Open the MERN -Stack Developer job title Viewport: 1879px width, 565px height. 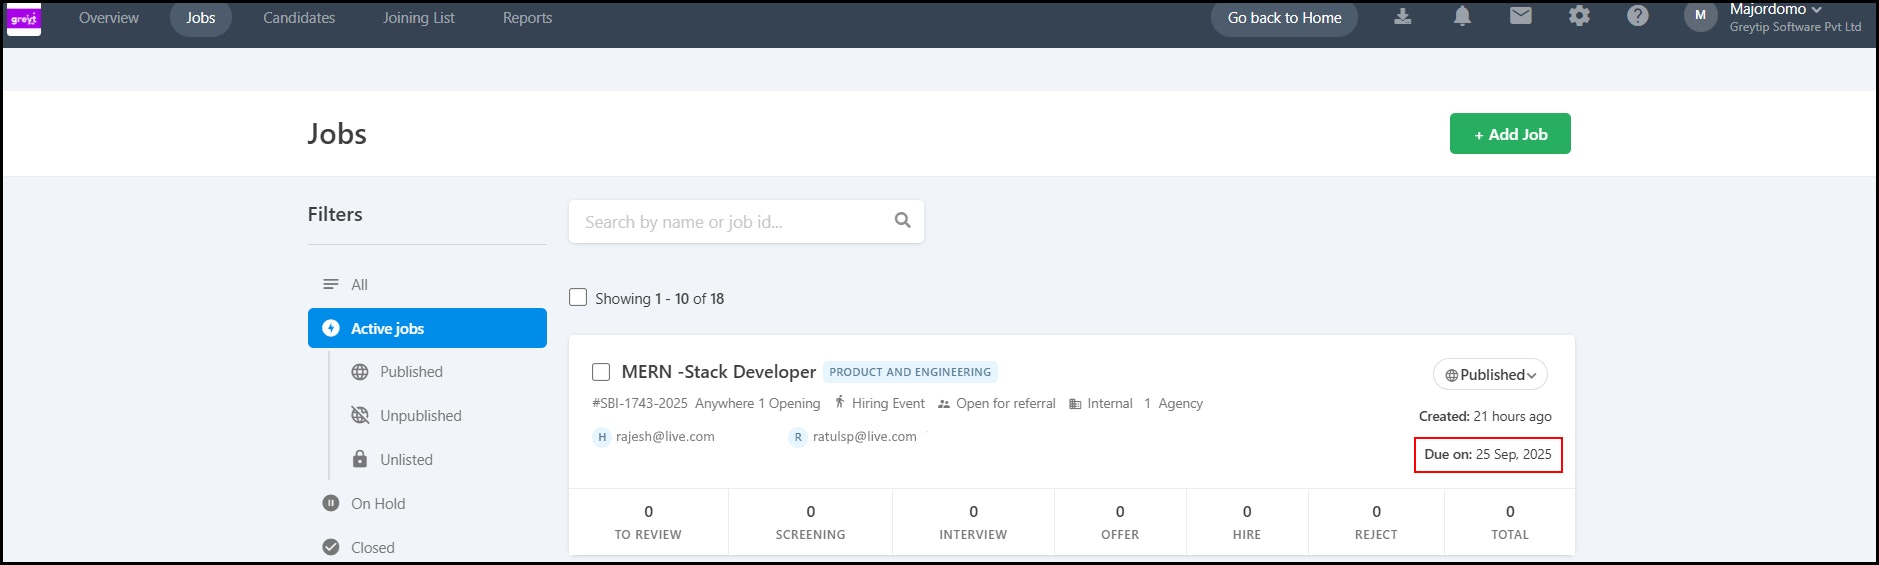(718, 372)
